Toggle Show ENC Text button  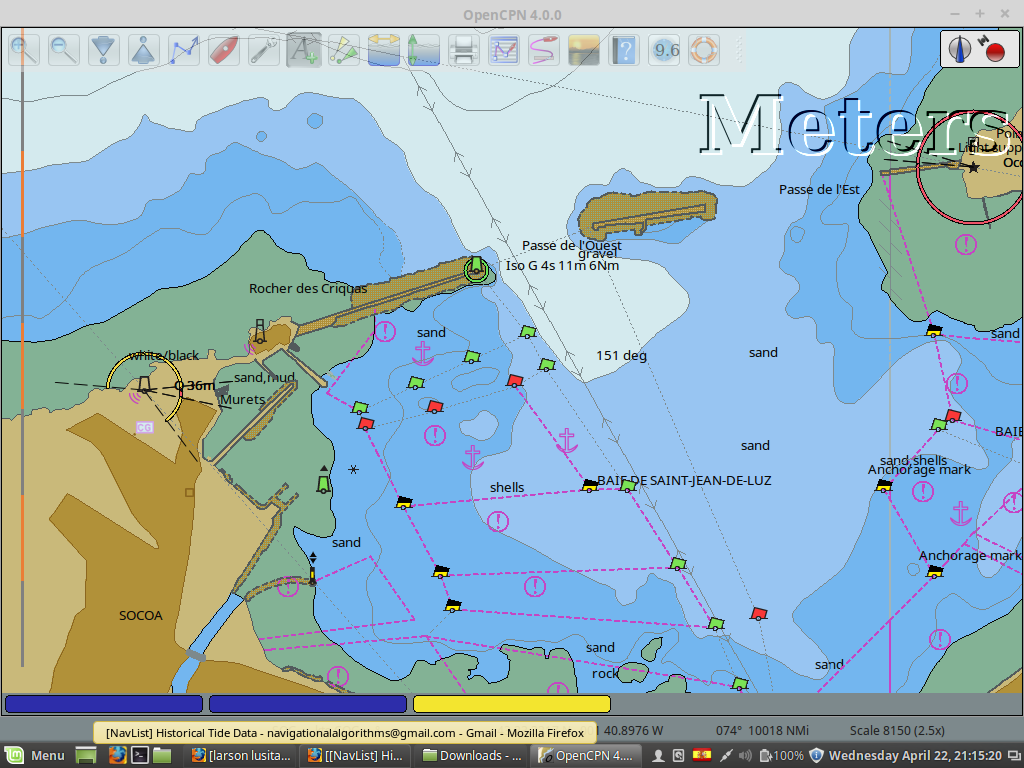(x=304, y=49)
